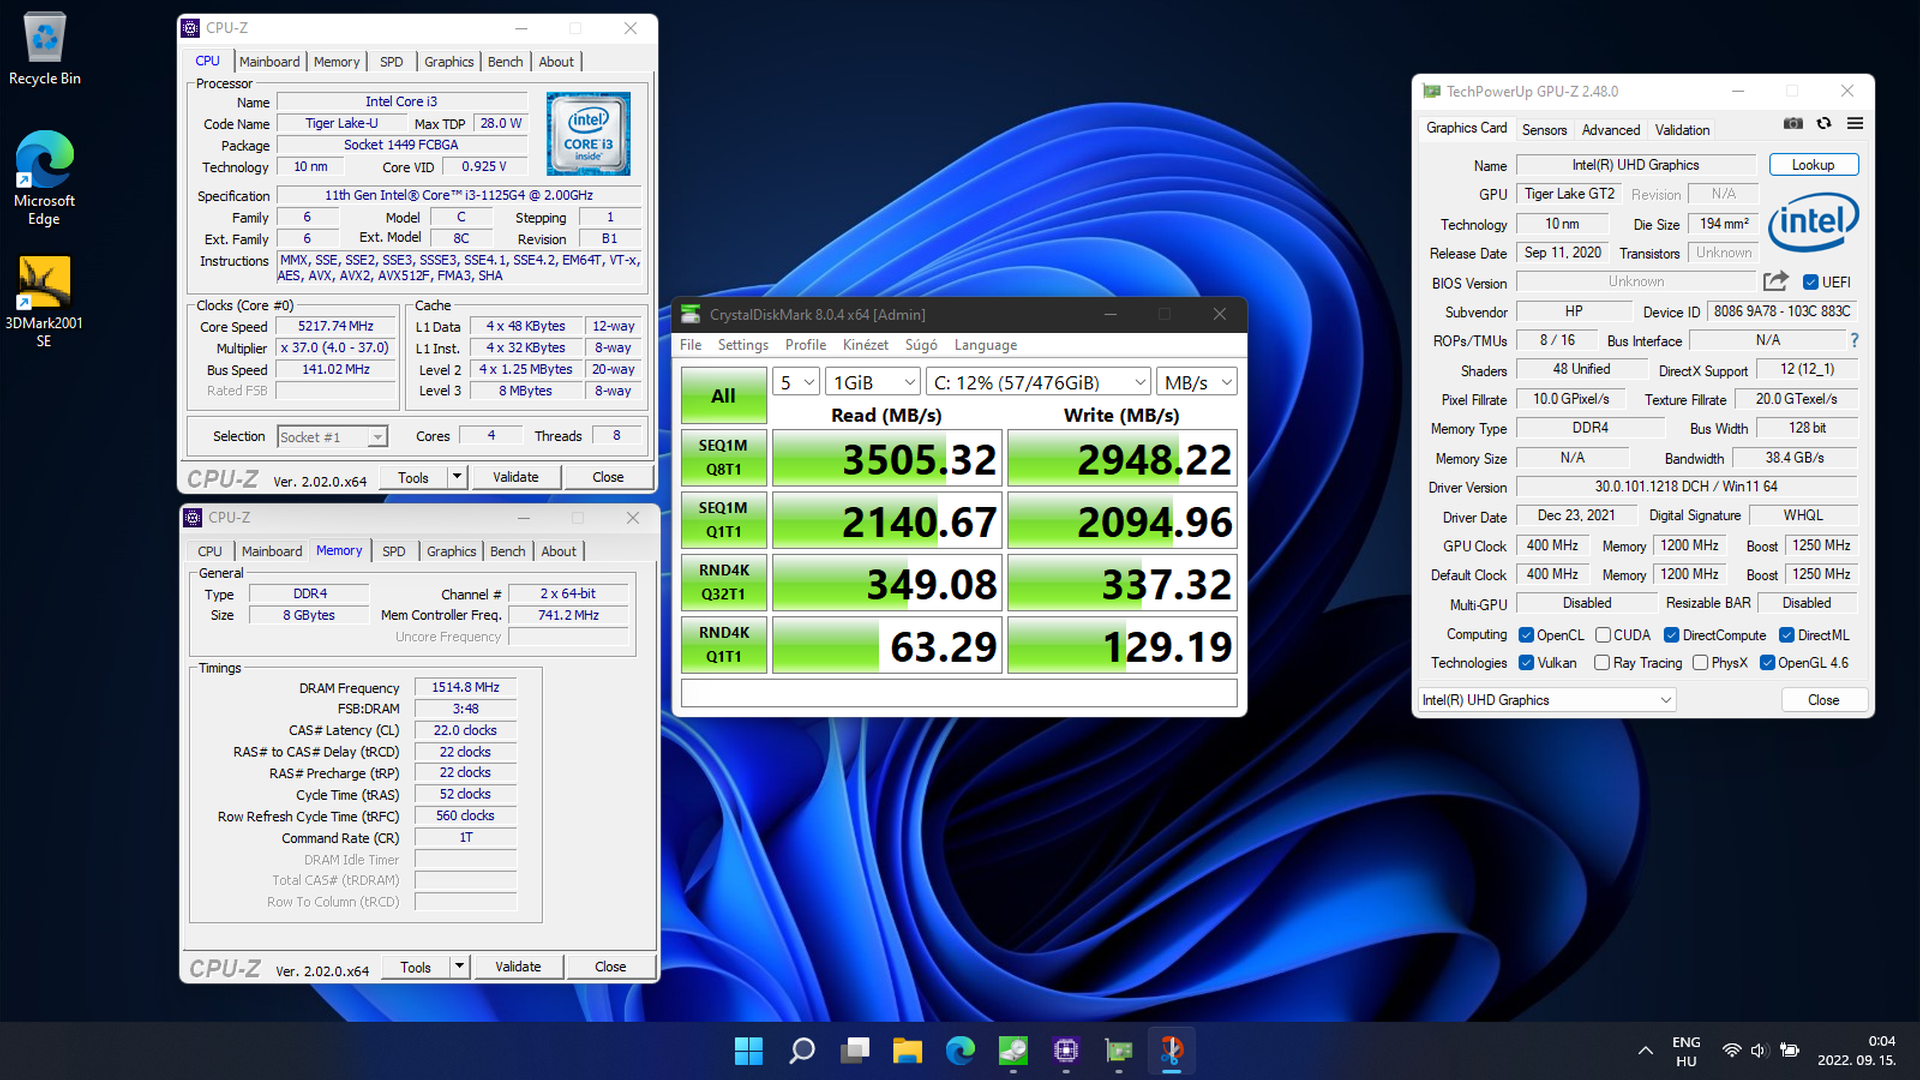Image resolution: width=1920 pixels, height=1080 pixels.
Task: Open the C: drive selection dropdown
Action: (x=1039, y=382)
